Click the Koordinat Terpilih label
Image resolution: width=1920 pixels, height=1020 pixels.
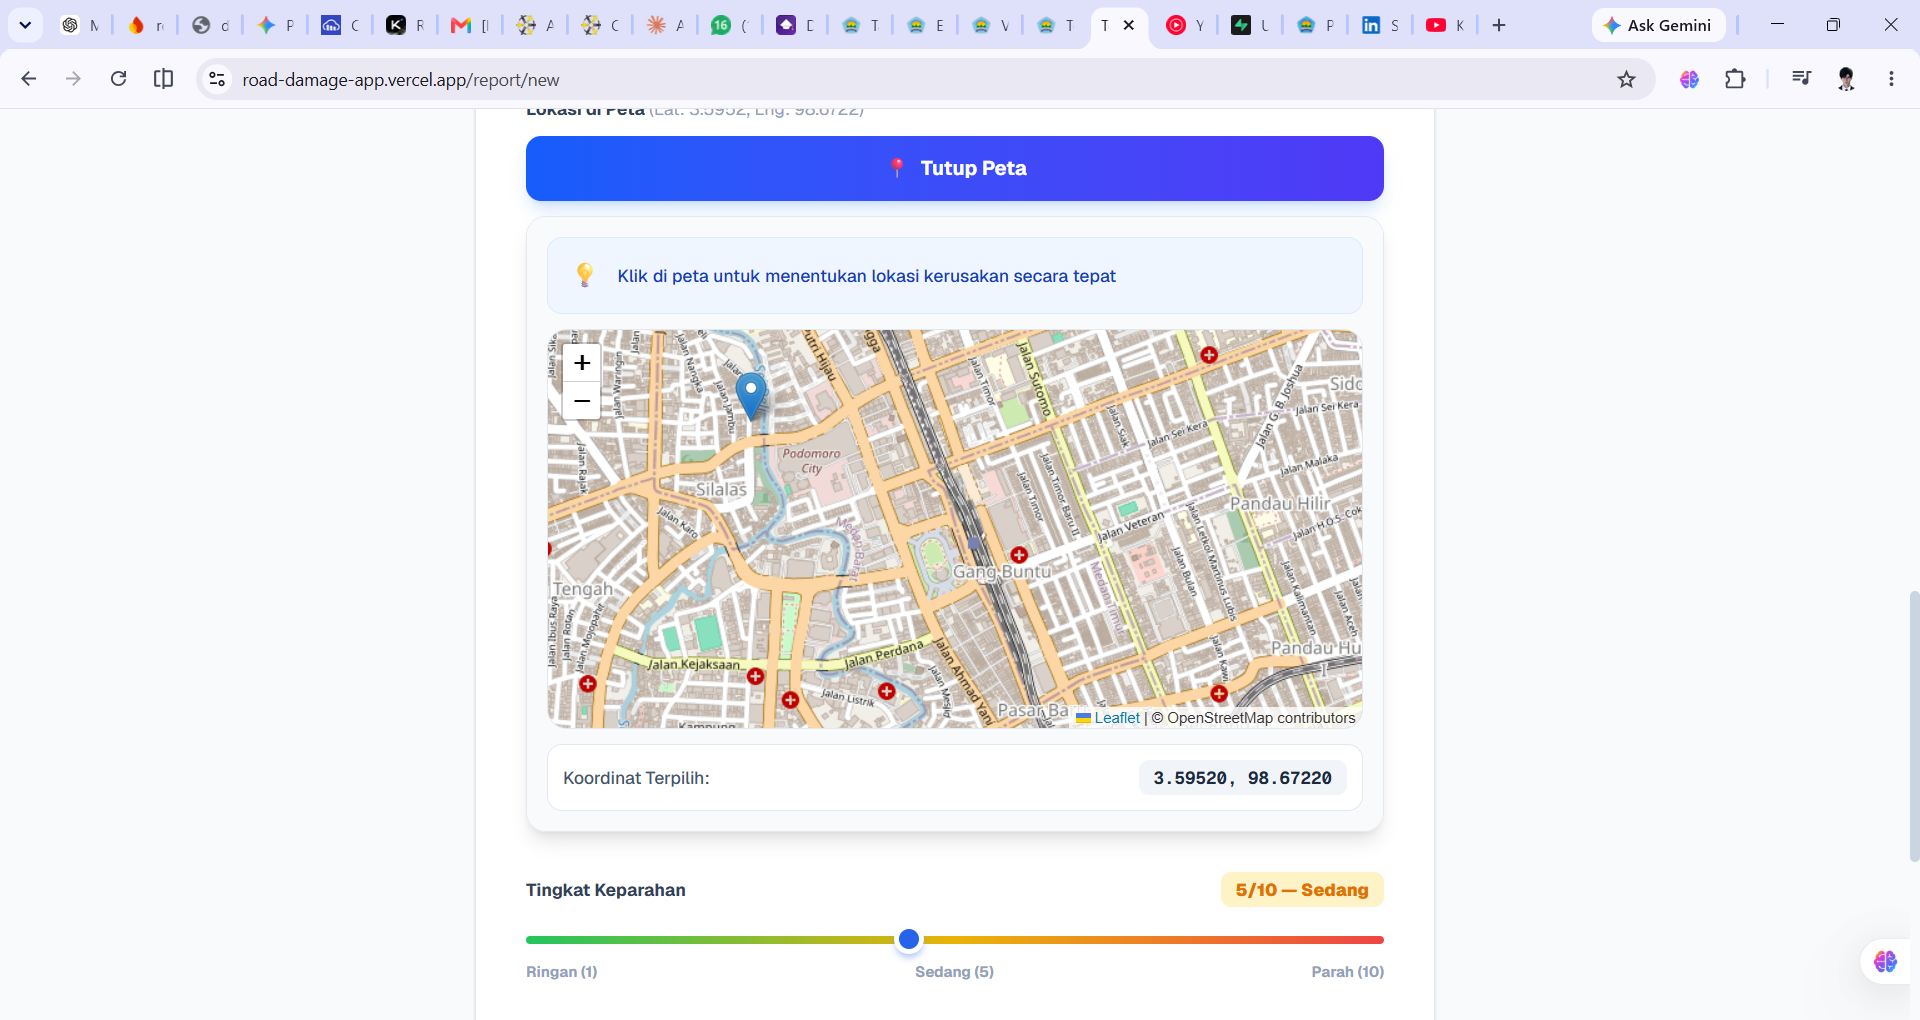[636, 778]
